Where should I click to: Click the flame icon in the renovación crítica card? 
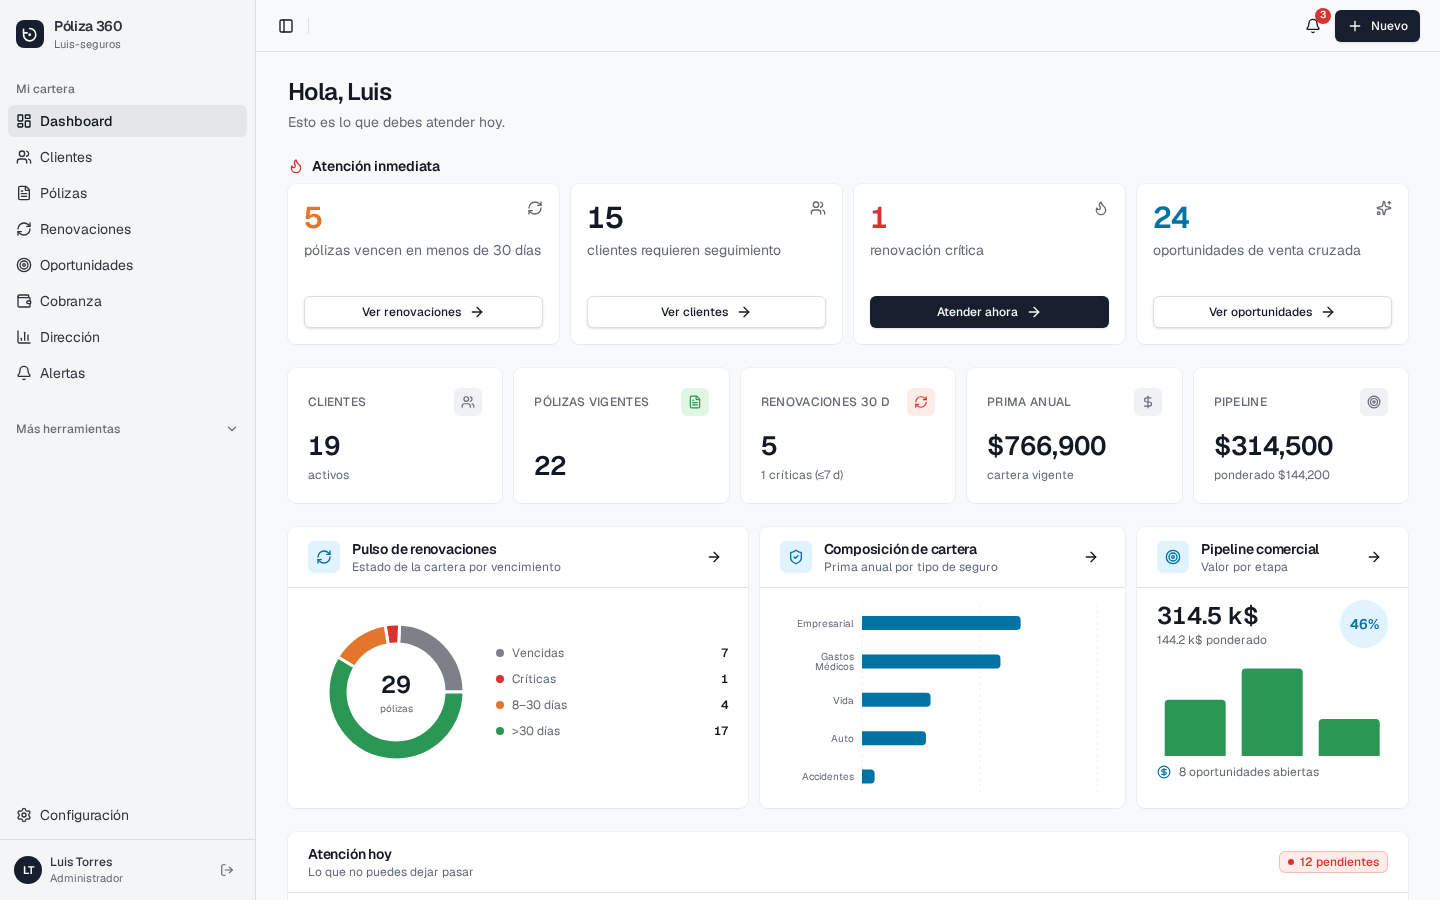1101,208
